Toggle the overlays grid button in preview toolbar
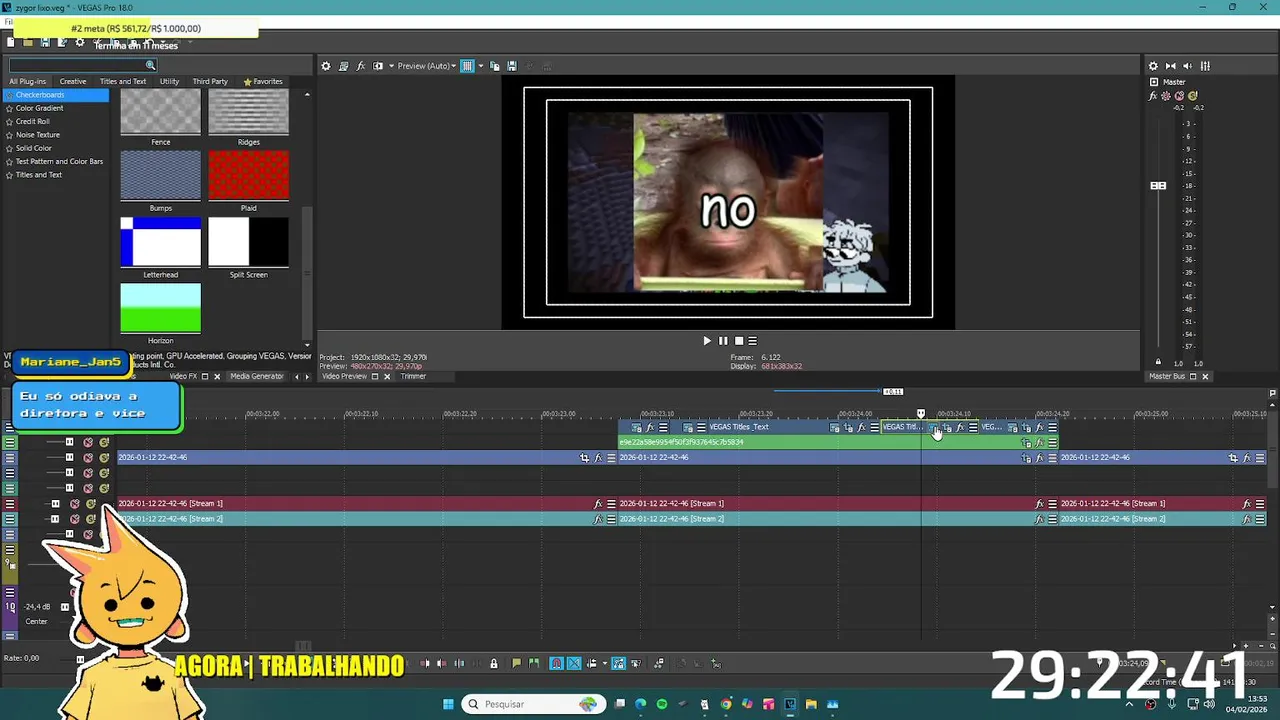The image size is (1280, 720). click(467, 66)
